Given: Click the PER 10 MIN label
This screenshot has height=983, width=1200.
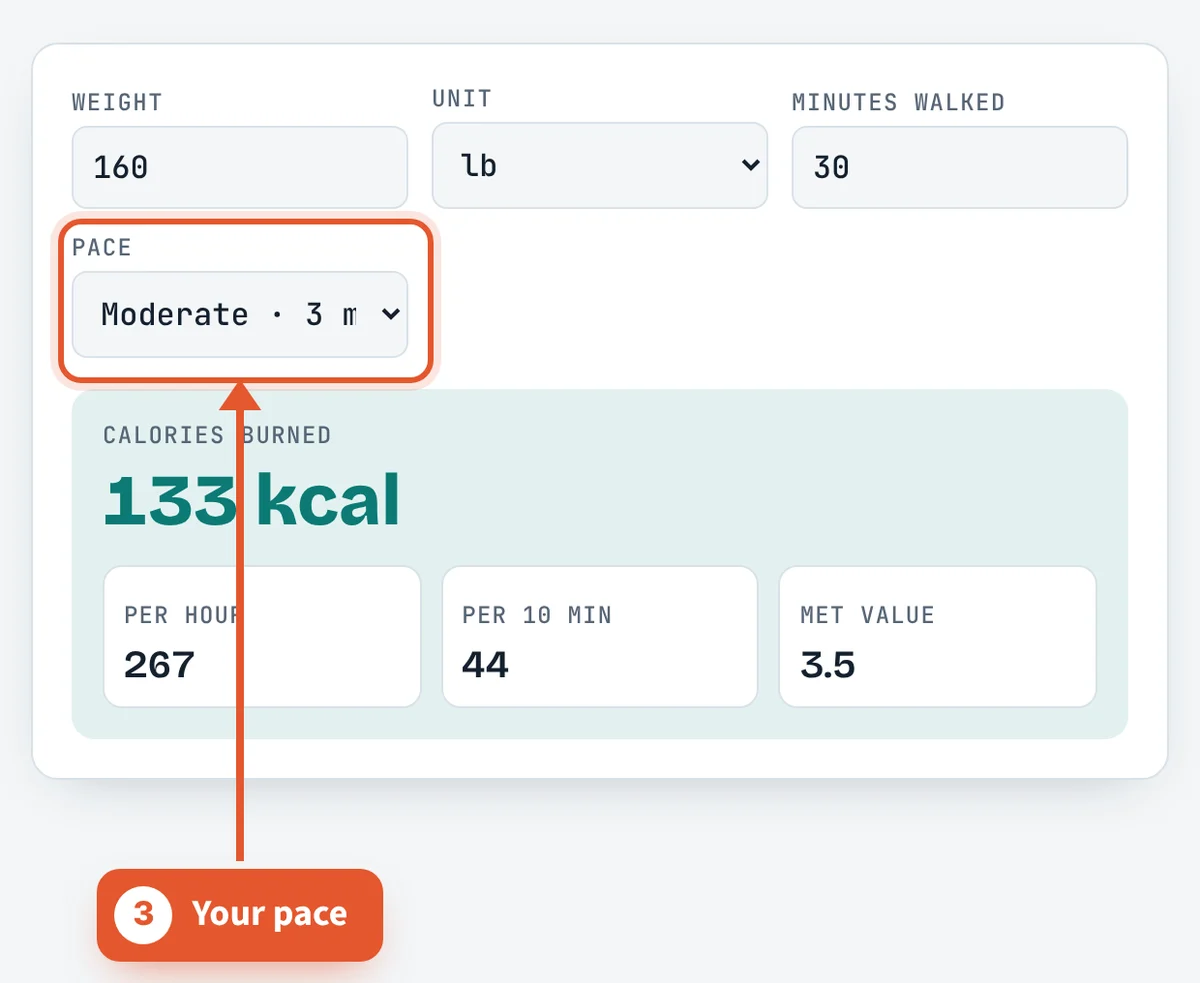Looking at the screenshot, I should click(x=537, y=615).
